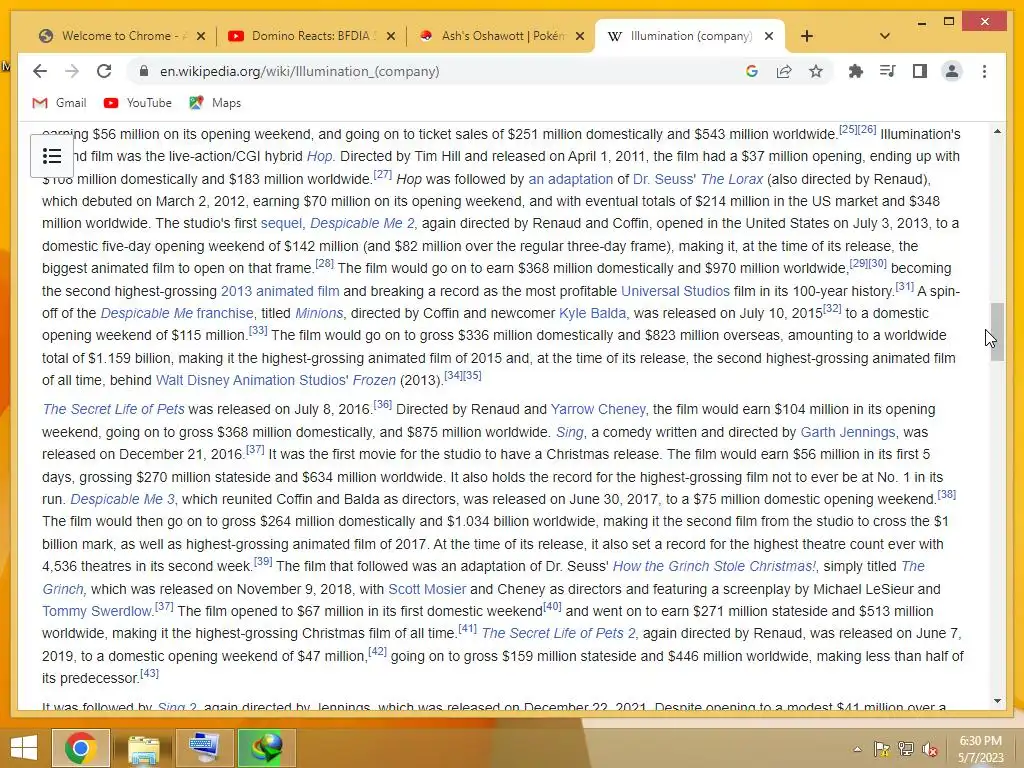
Task: Open YouTube bookmark
Action: point(138,103)
